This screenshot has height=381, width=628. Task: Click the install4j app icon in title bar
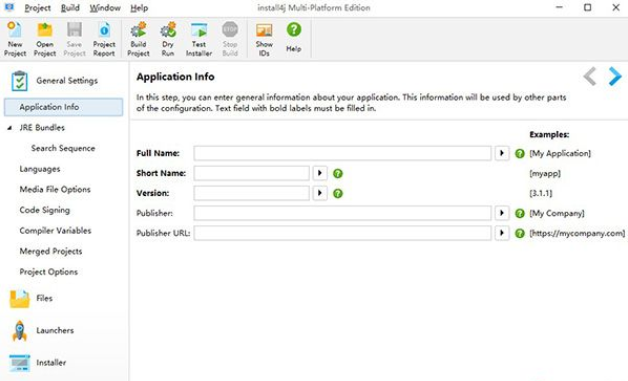[x=9, y=7]
